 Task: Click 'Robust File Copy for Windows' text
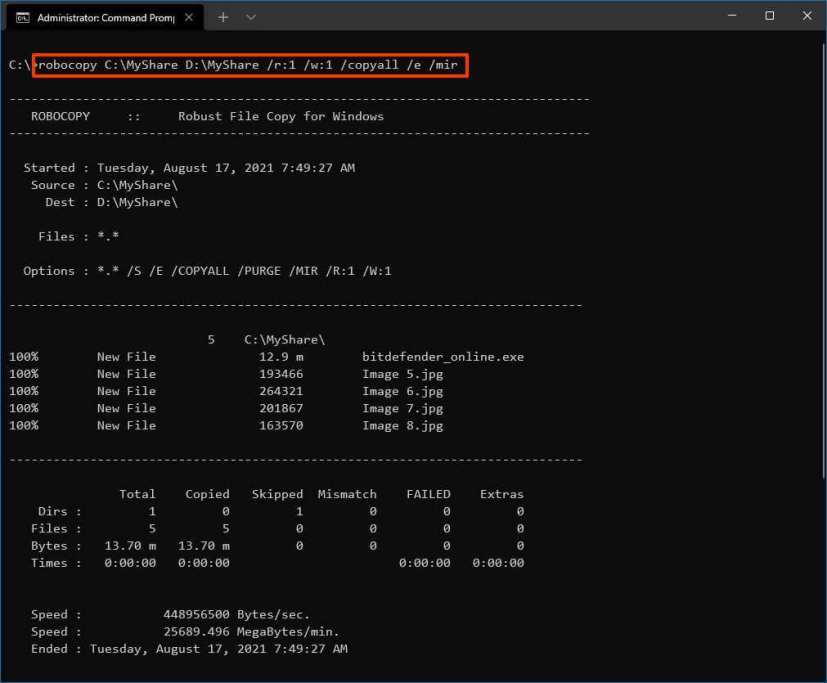[x=281, y=117]
